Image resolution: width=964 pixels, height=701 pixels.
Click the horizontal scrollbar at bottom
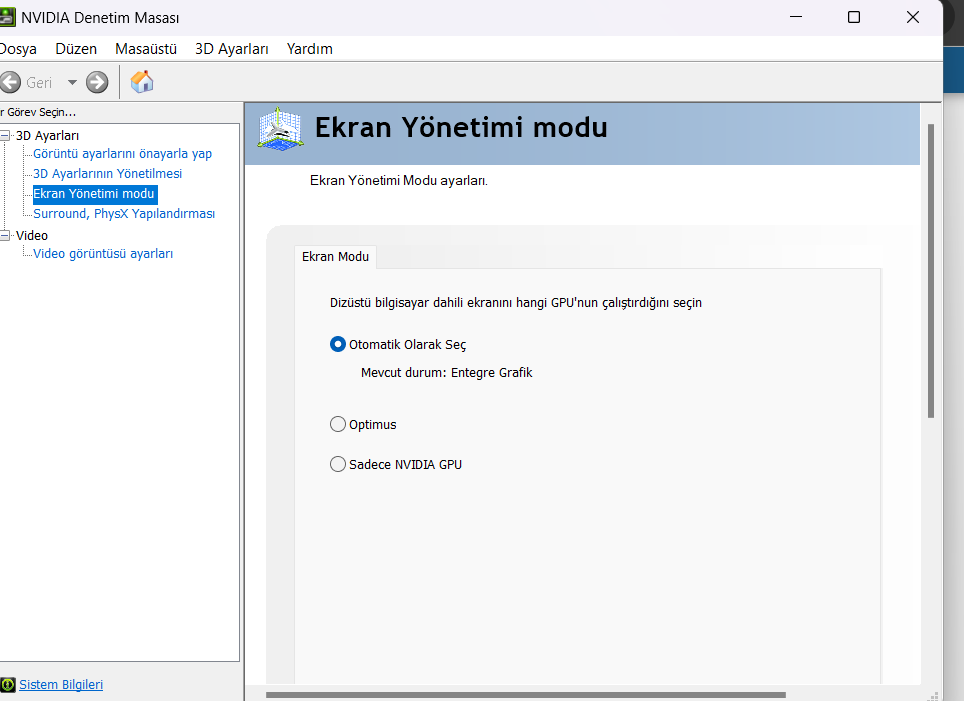pyautogui.click(x=526, y=695)
